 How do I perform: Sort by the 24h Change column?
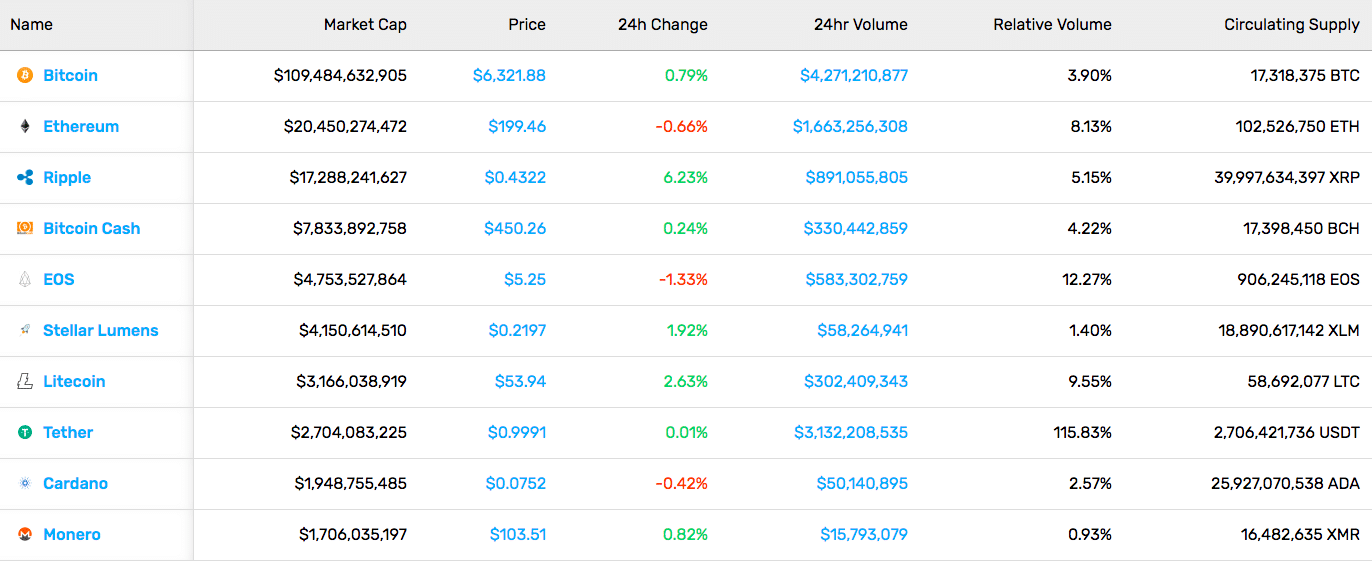point(662,24)
